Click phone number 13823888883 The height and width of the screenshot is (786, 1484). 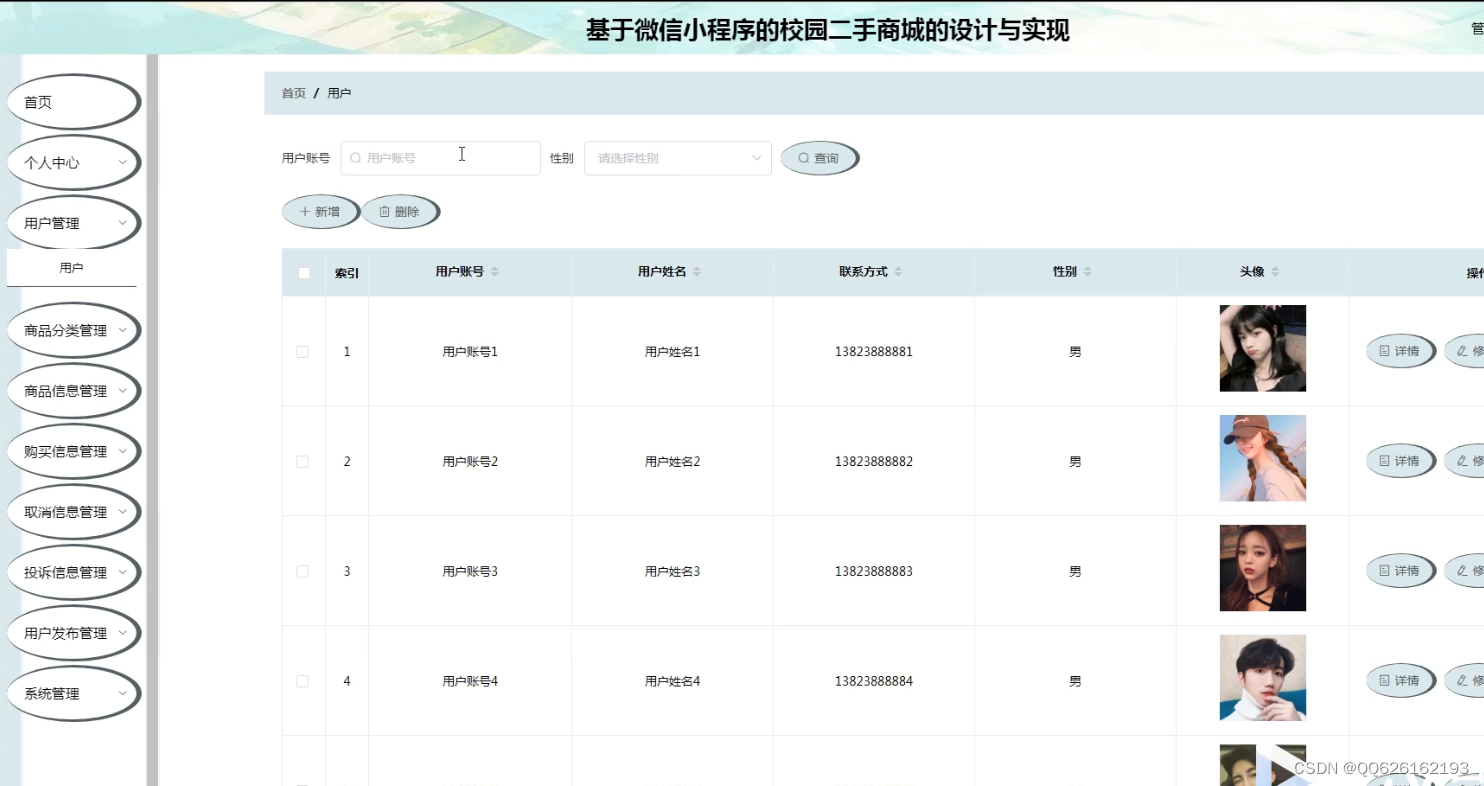874,572
